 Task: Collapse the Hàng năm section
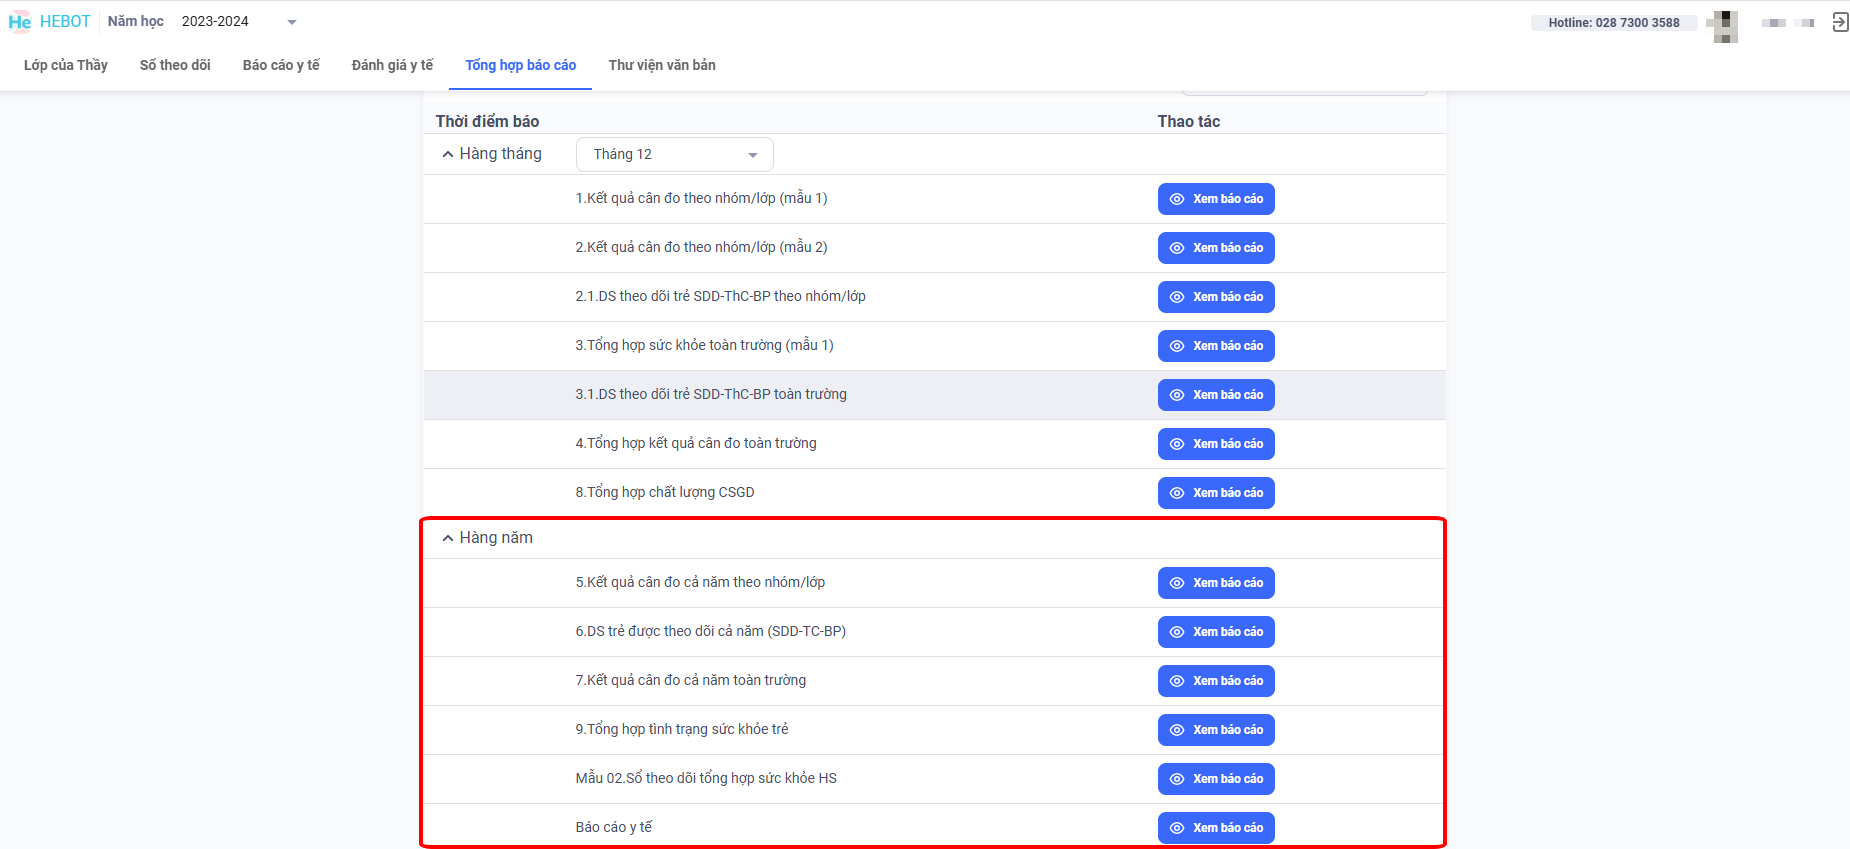tap(448, 538)
